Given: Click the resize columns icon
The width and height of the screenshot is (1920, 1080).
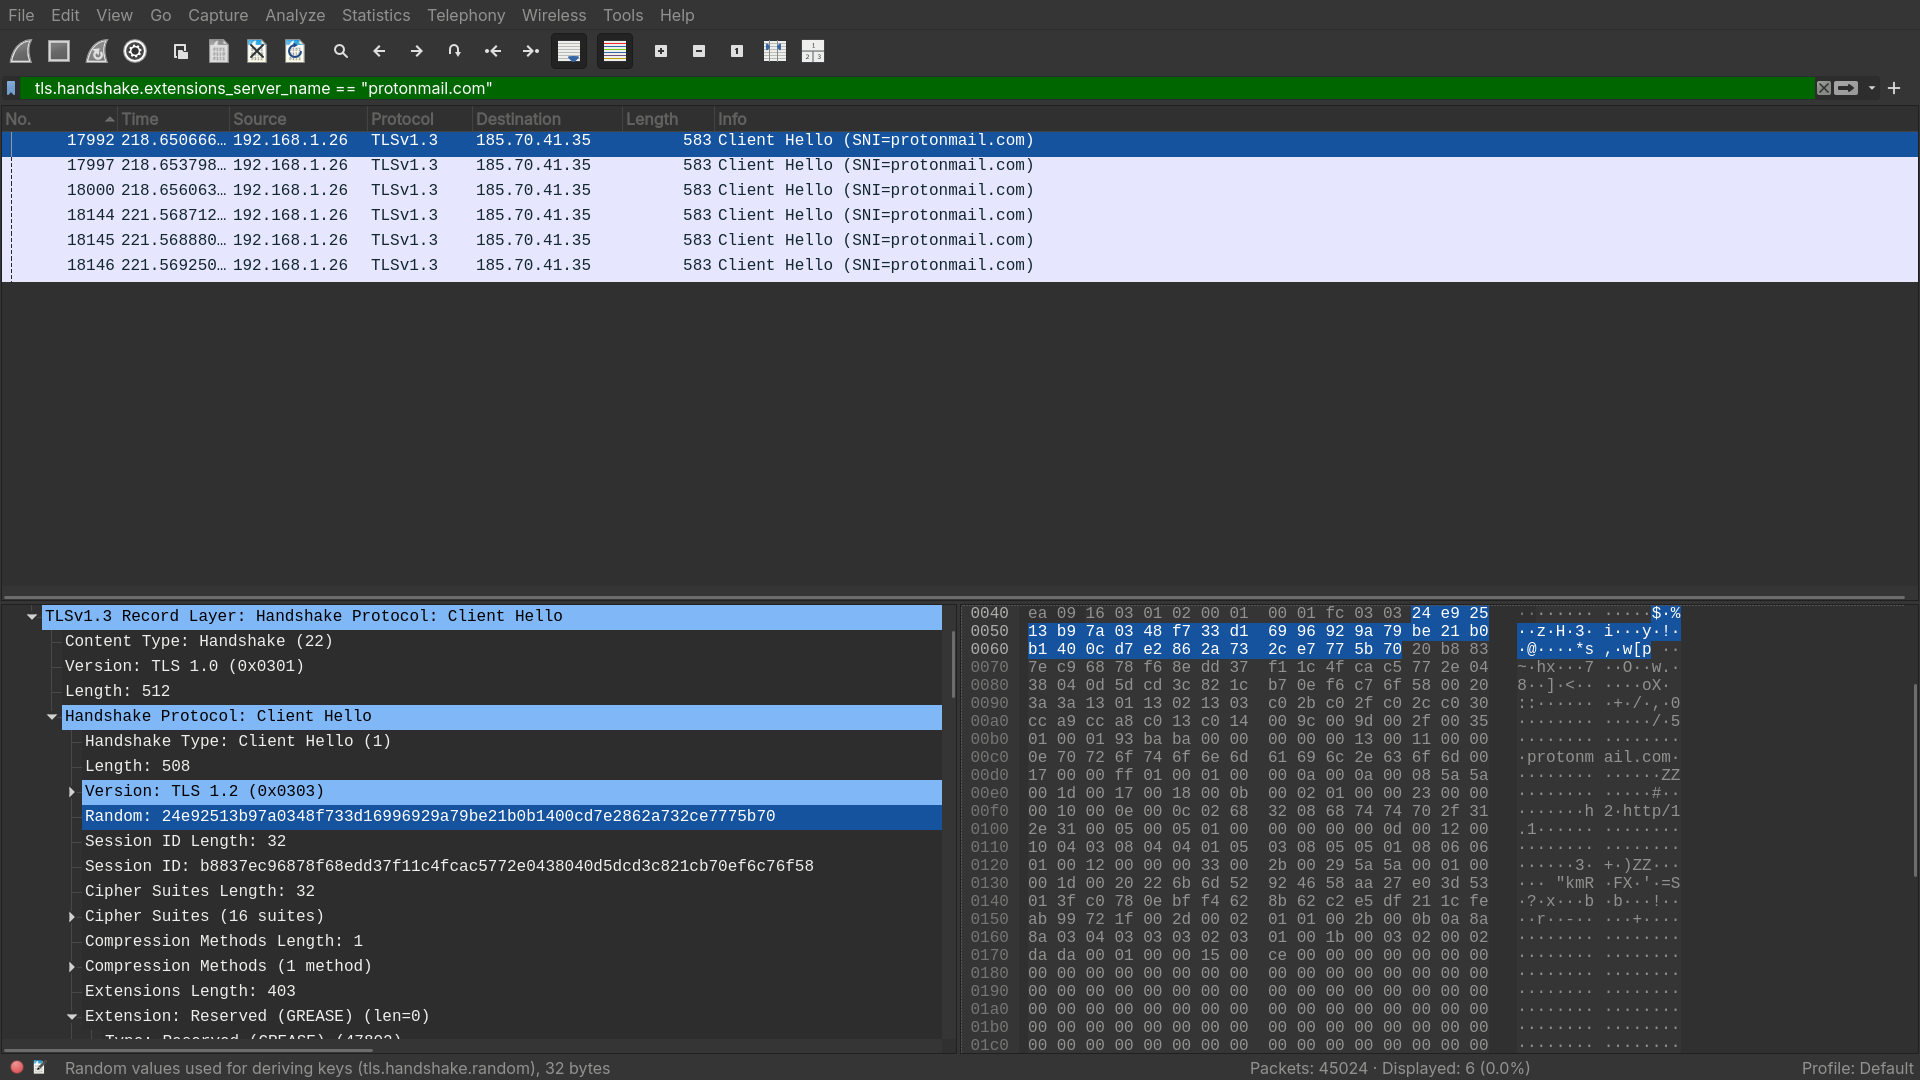Looking at the screenshot, I should 775,51.
